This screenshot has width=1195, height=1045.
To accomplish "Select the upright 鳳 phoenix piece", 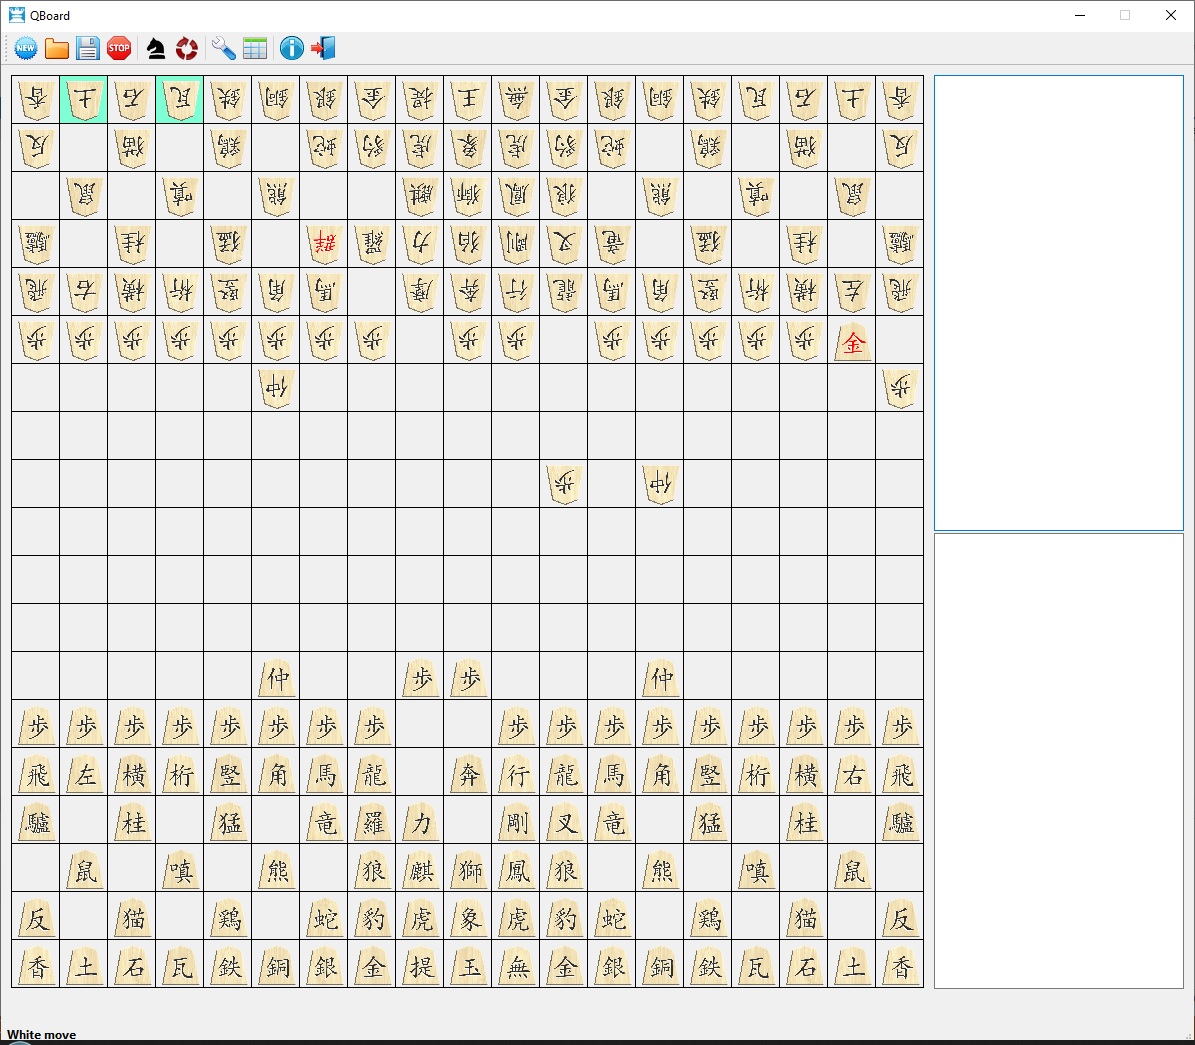I will [516, 868].
